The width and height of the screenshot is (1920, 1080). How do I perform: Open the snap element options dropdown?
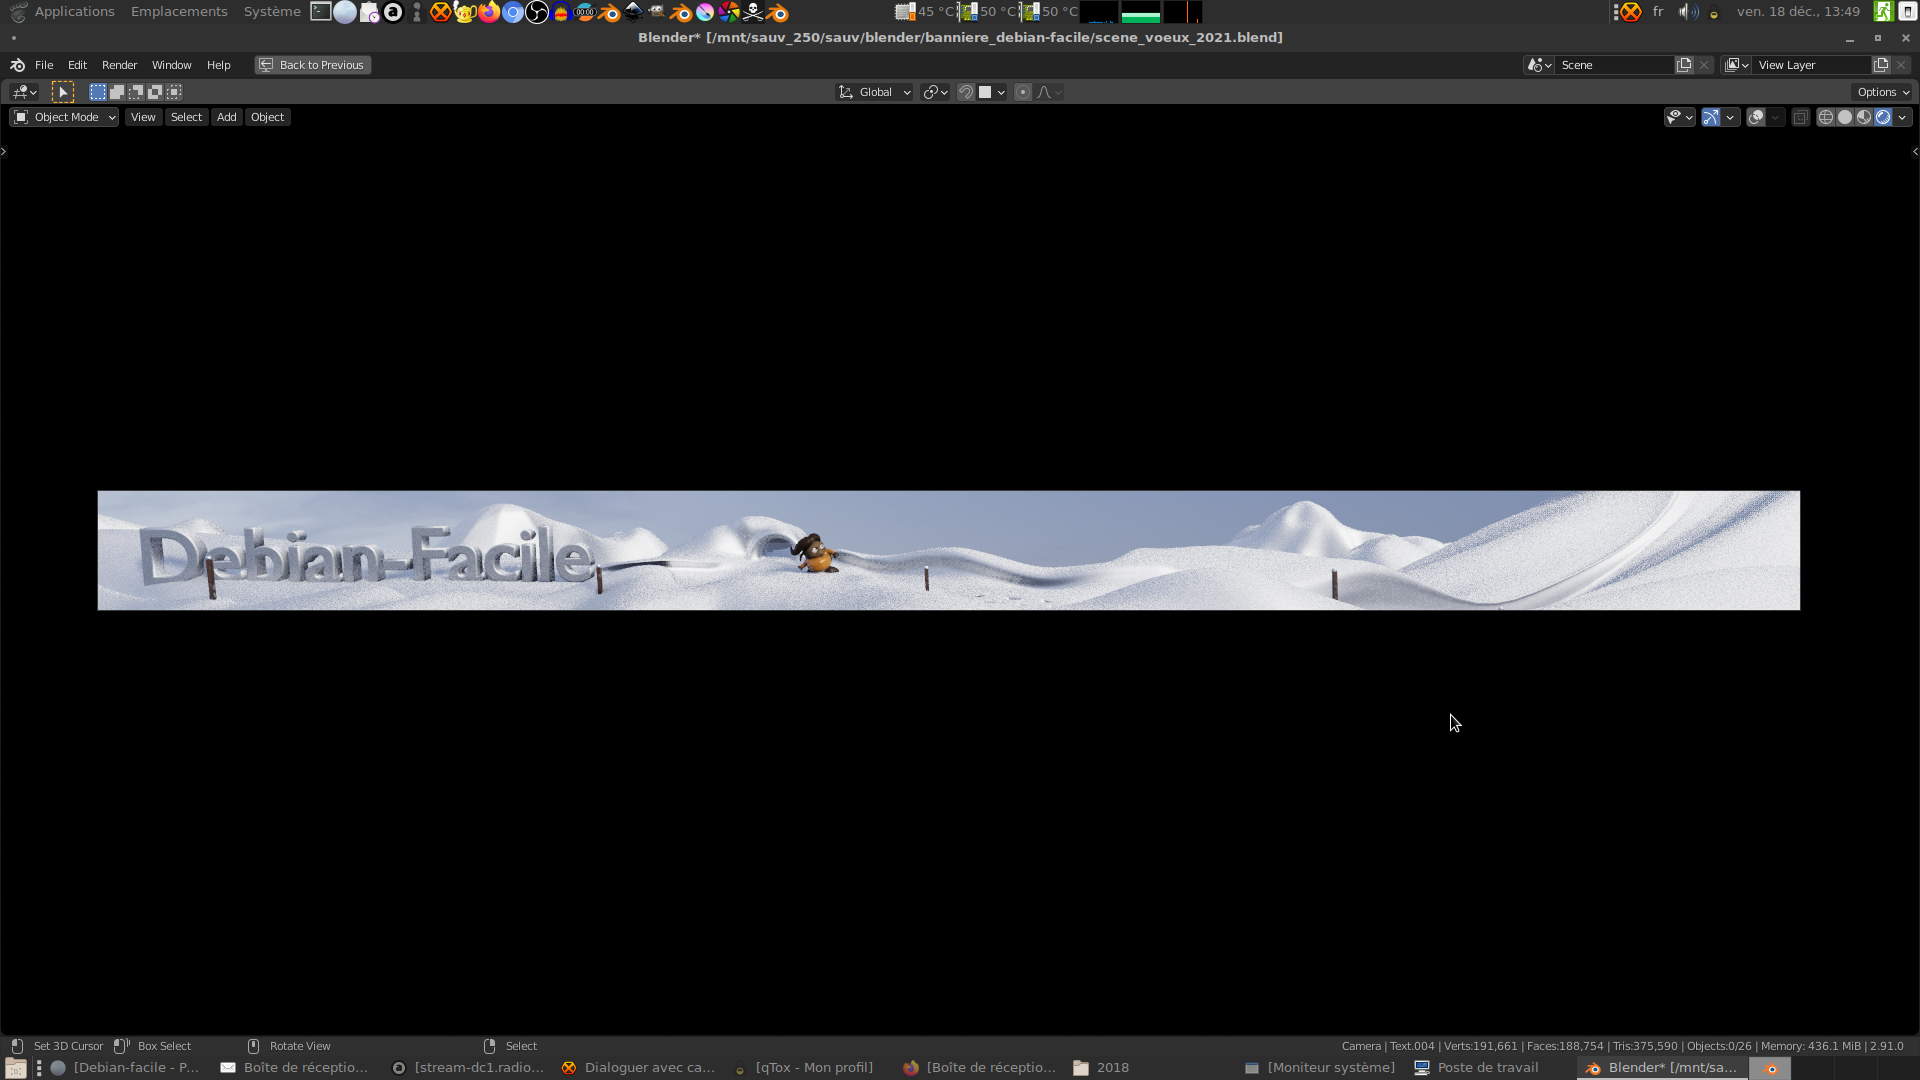(992, 92)
